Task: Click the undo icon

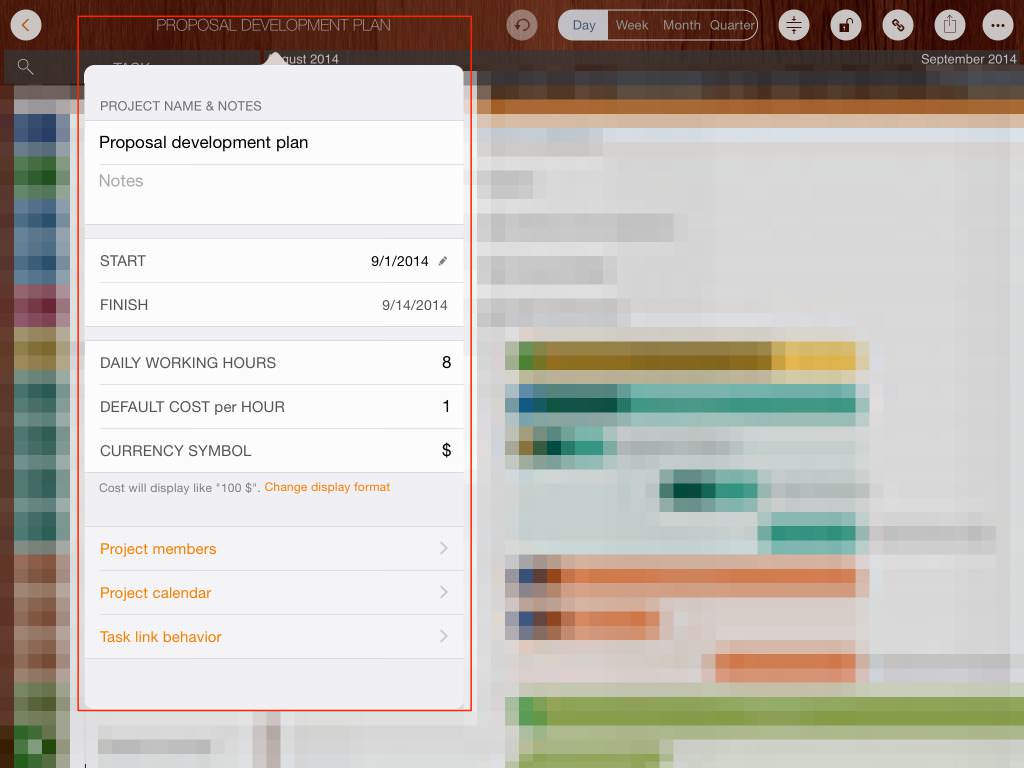Action: 522,25
